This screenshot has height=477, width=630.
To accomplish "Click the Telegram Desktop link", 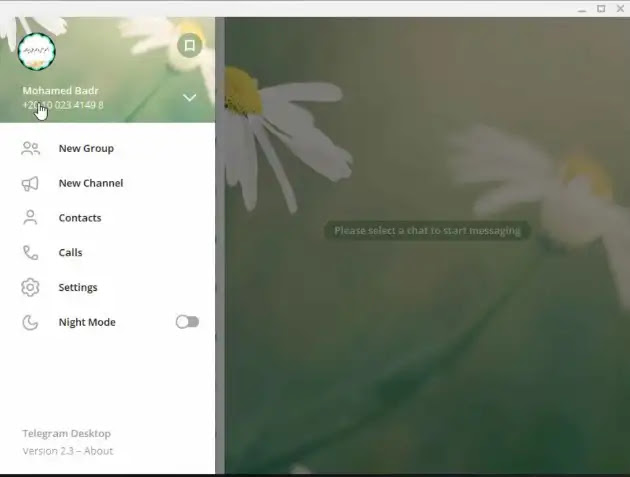I will 67,434.
